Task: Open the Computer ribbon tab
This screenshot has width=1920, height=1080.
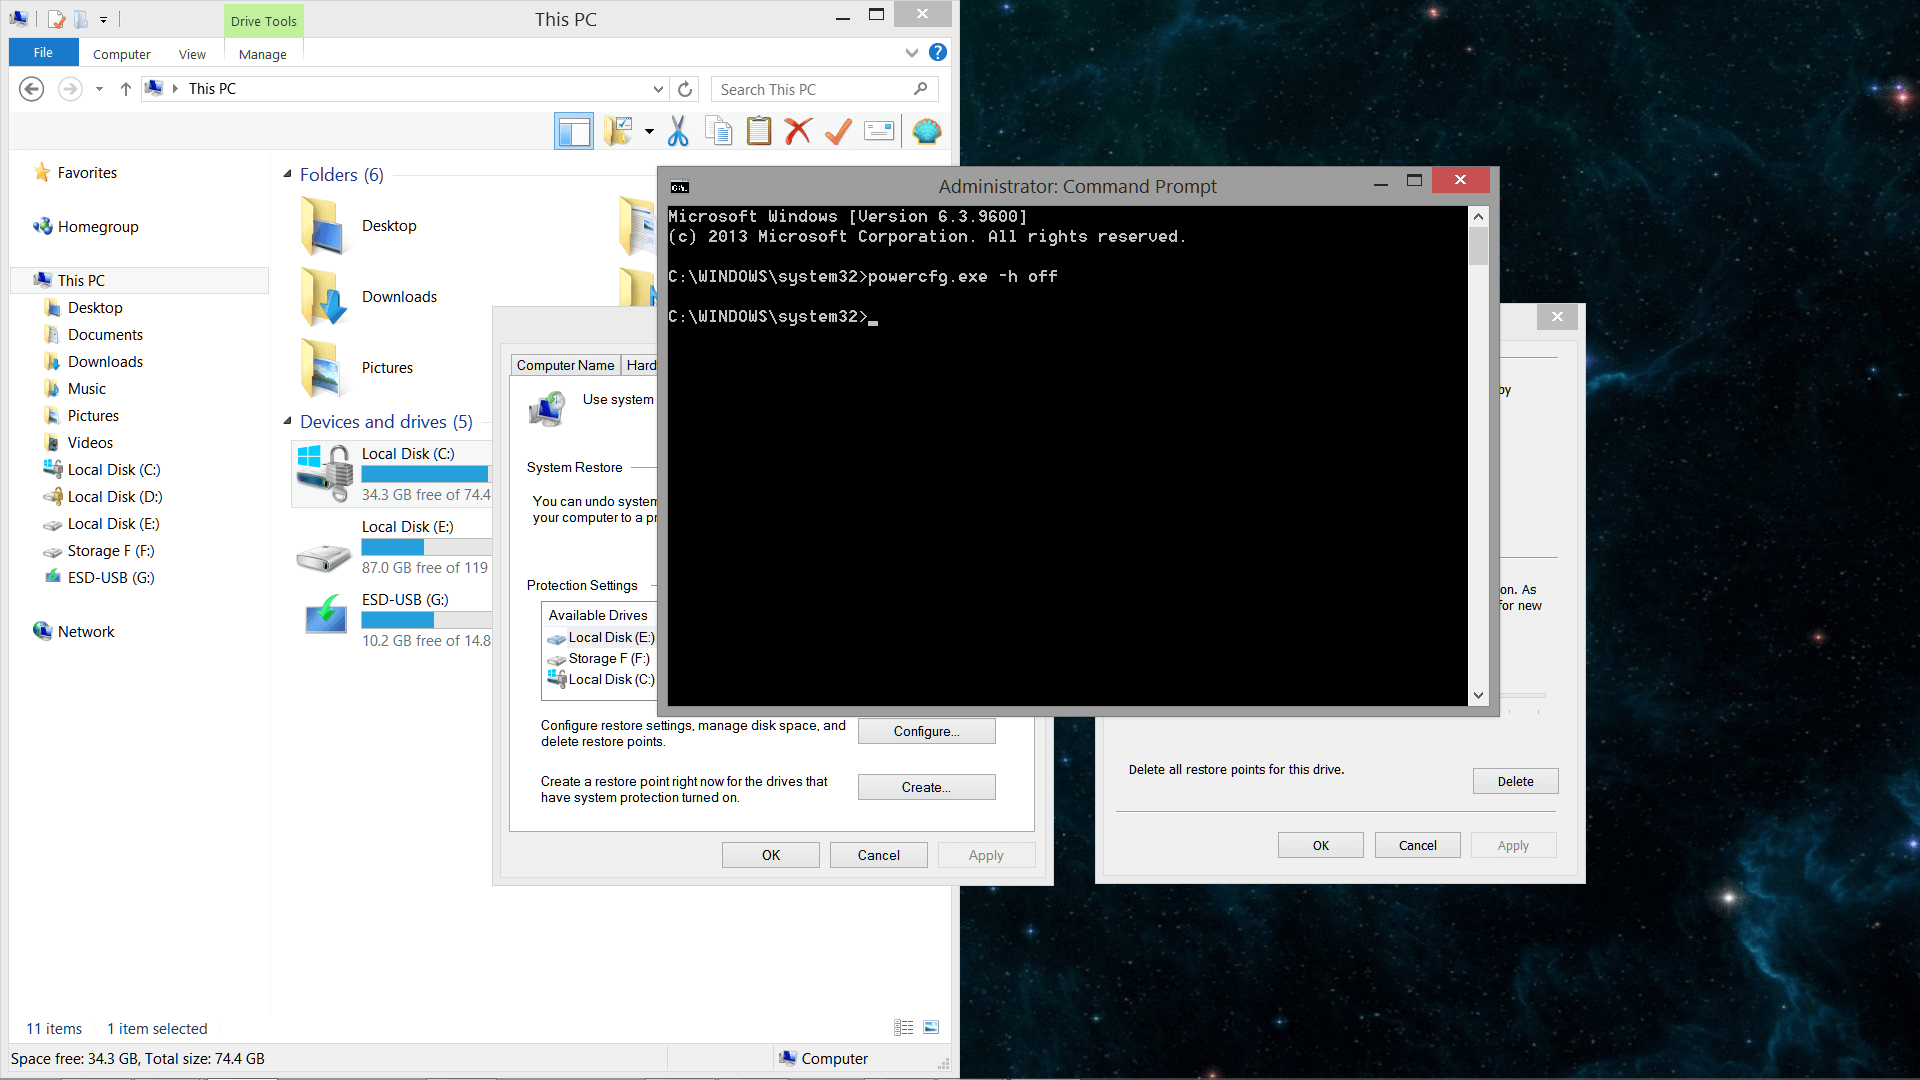Action: [x=121, y=54]
